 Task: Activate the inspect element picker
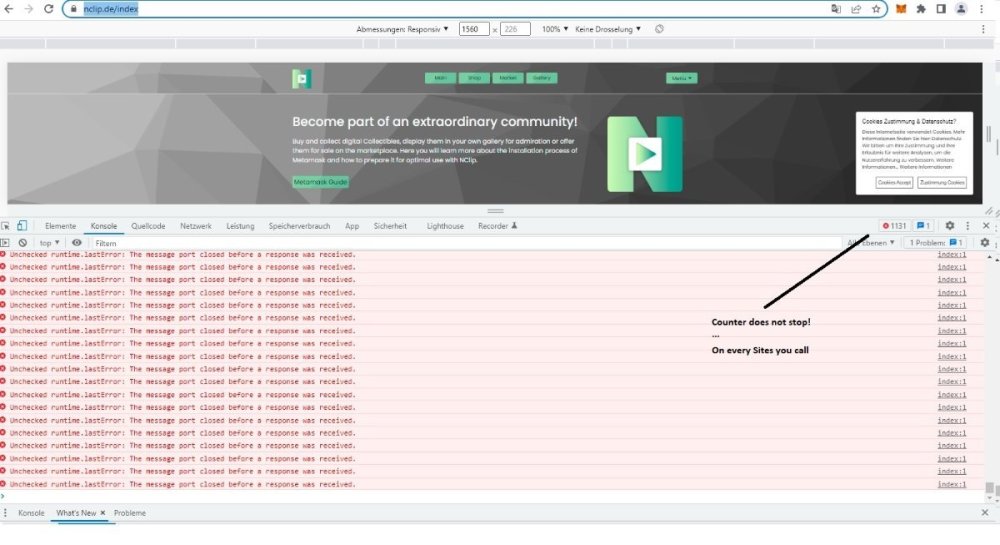6,226
